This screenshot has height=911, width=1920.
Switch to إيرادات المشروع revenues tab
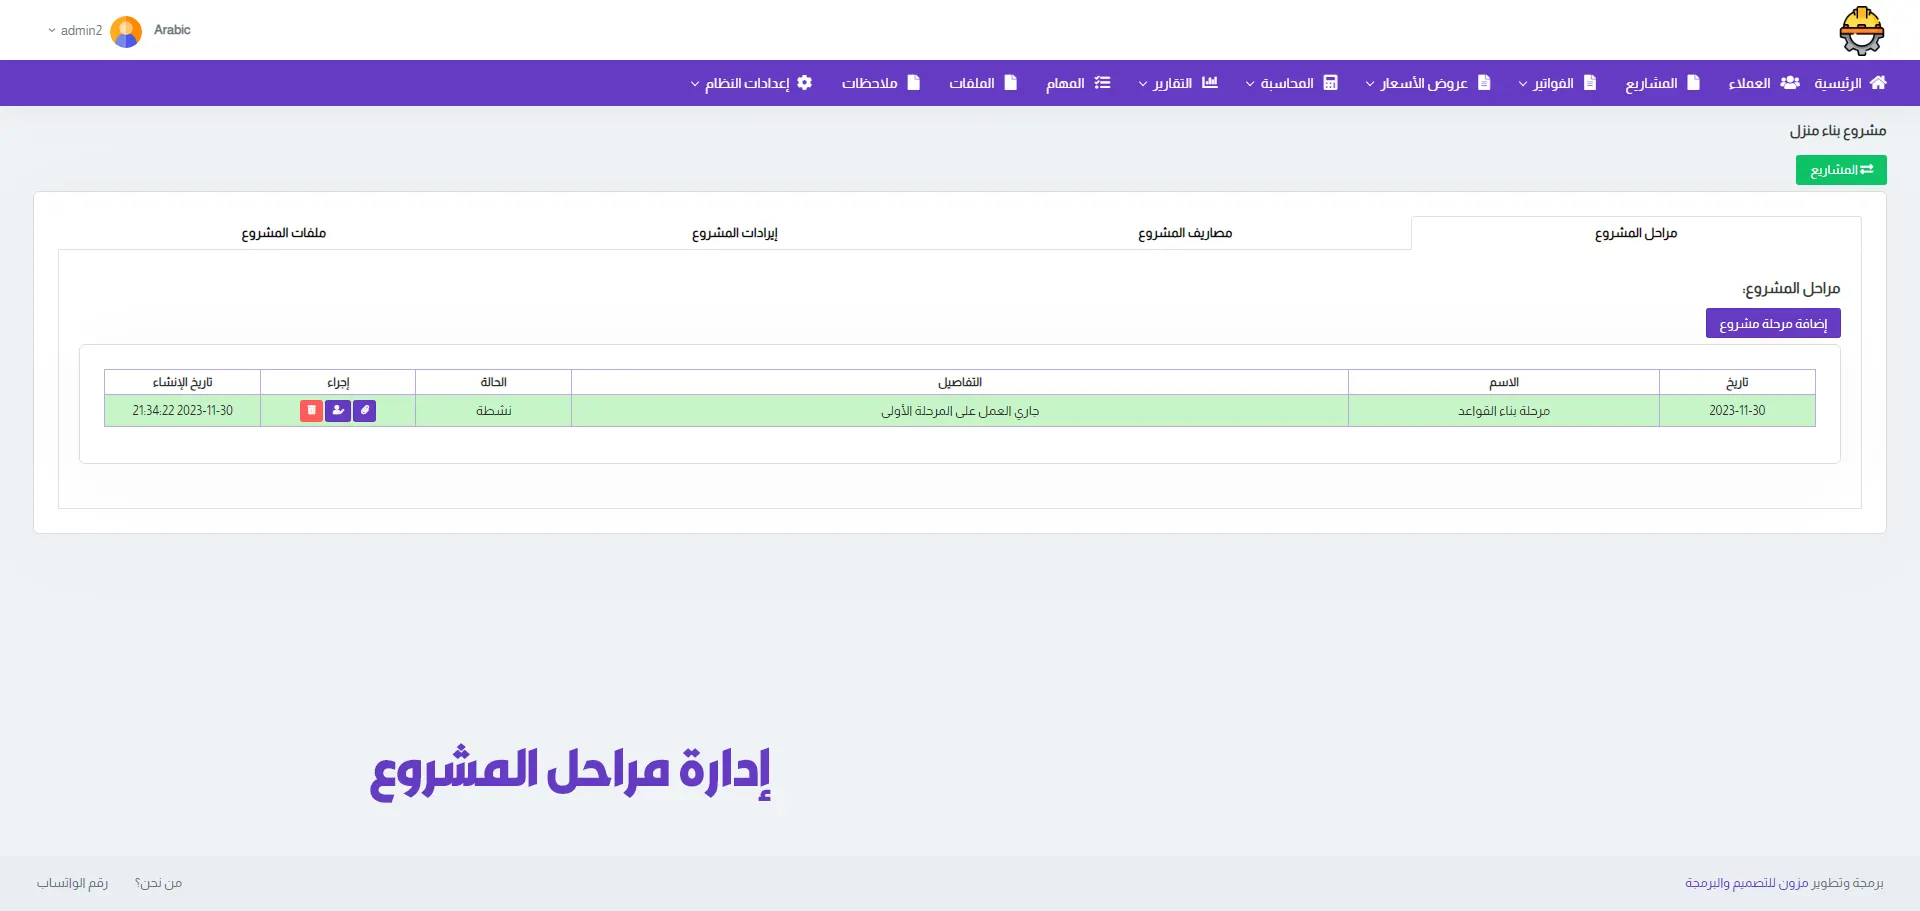(734, 233)
